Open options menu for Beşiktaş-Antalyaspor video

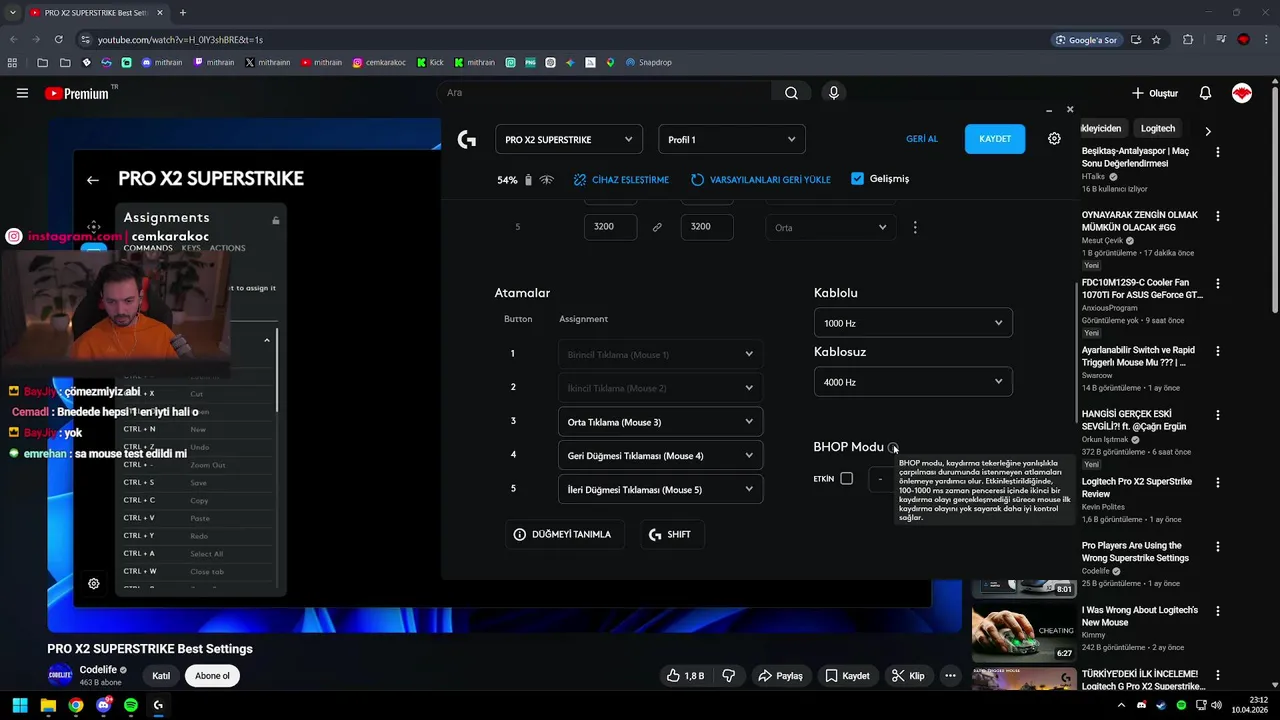(1217, 152)
